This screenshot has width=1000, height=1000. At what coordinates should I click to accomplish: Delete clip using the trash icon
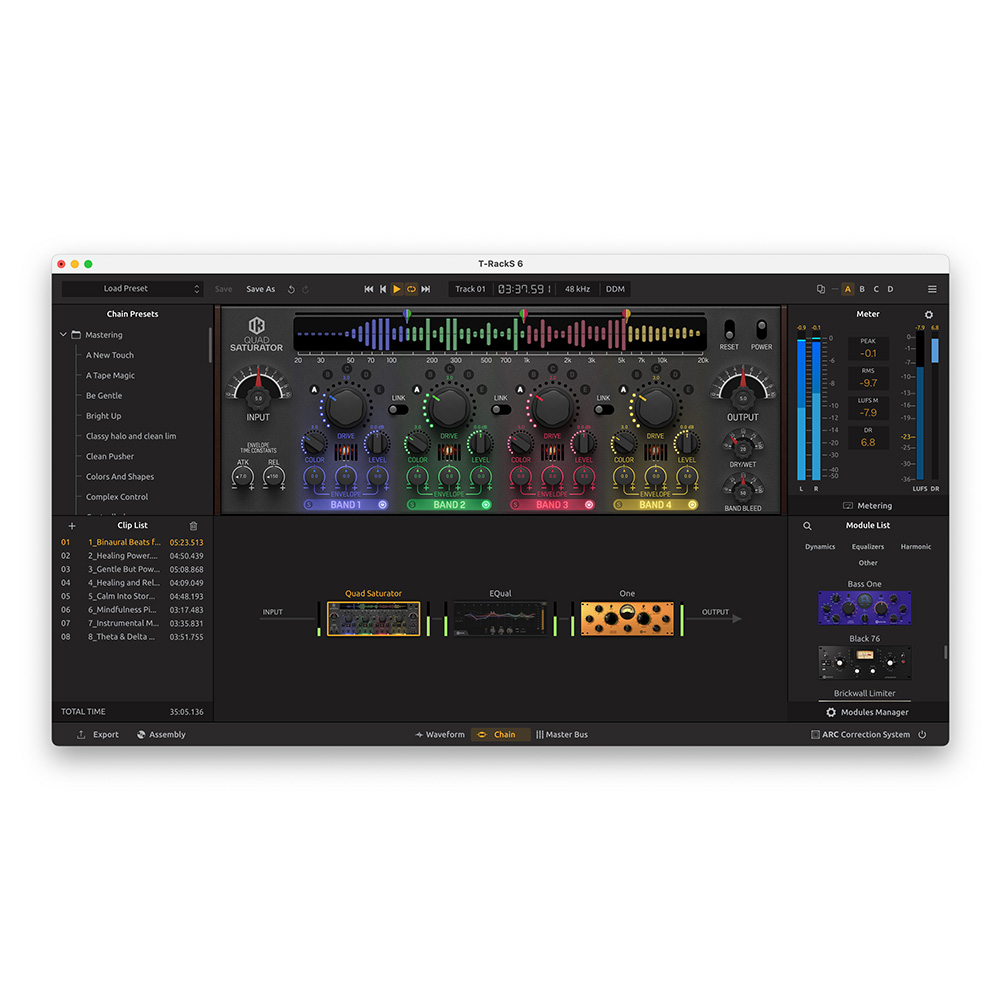tap(193, 526)
